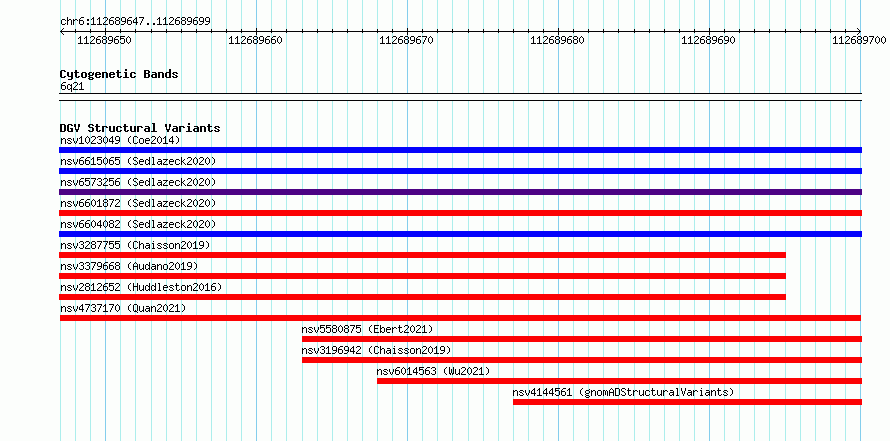This screenshot has height=441, width=890.
Task: Open the nsv6573256 (Sedlazeck2020) label
Action: click(x=138, y=182)
